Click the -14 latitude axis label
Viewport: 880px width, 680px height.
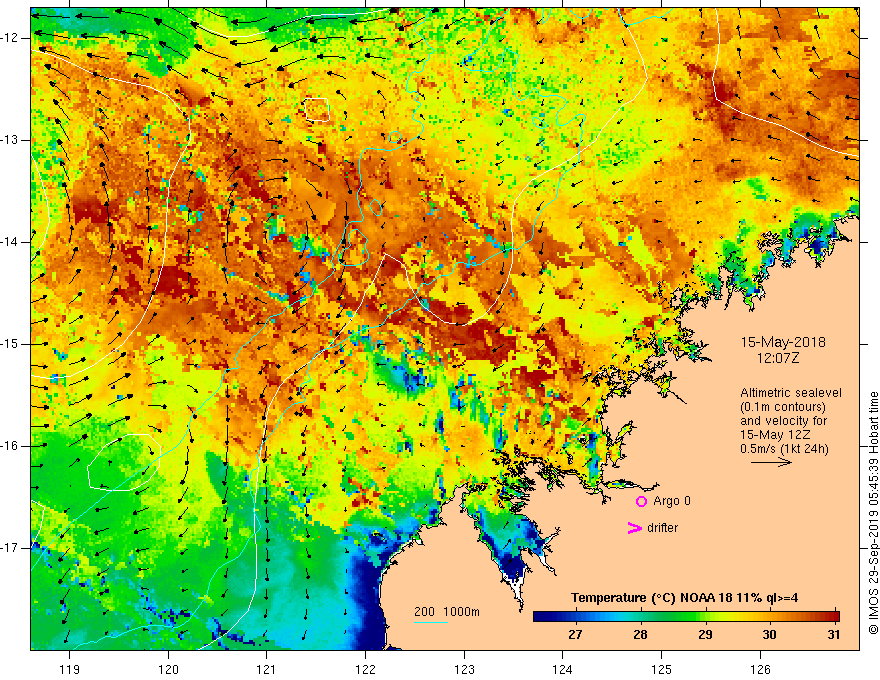coord(10,242)
